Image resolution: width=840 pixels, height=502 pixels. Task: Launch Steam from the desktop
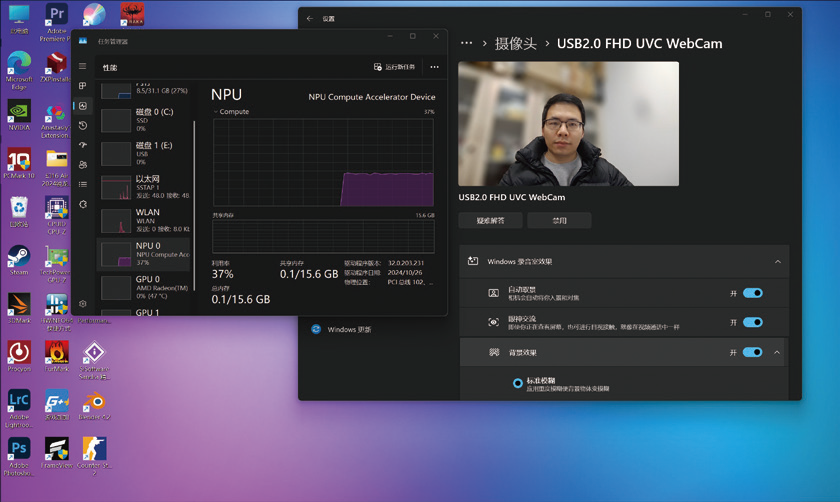click(x=19, y=260)
